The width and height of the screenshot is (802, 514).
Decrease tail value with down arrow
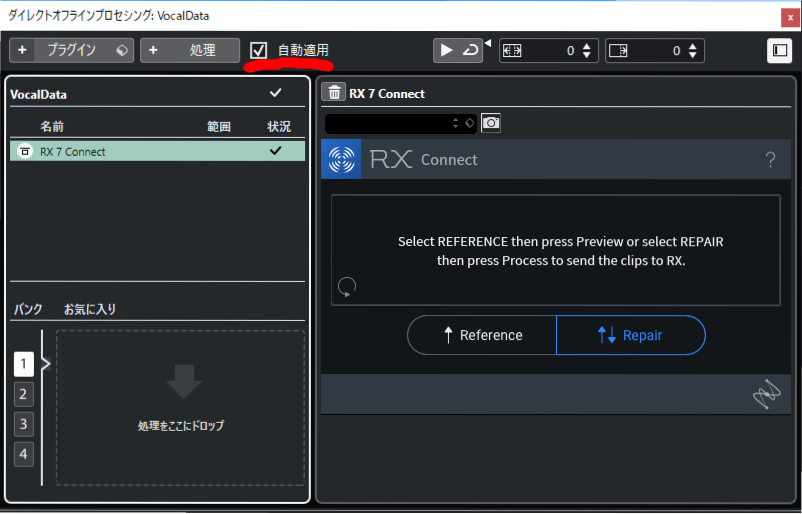(x=693, y=55)
